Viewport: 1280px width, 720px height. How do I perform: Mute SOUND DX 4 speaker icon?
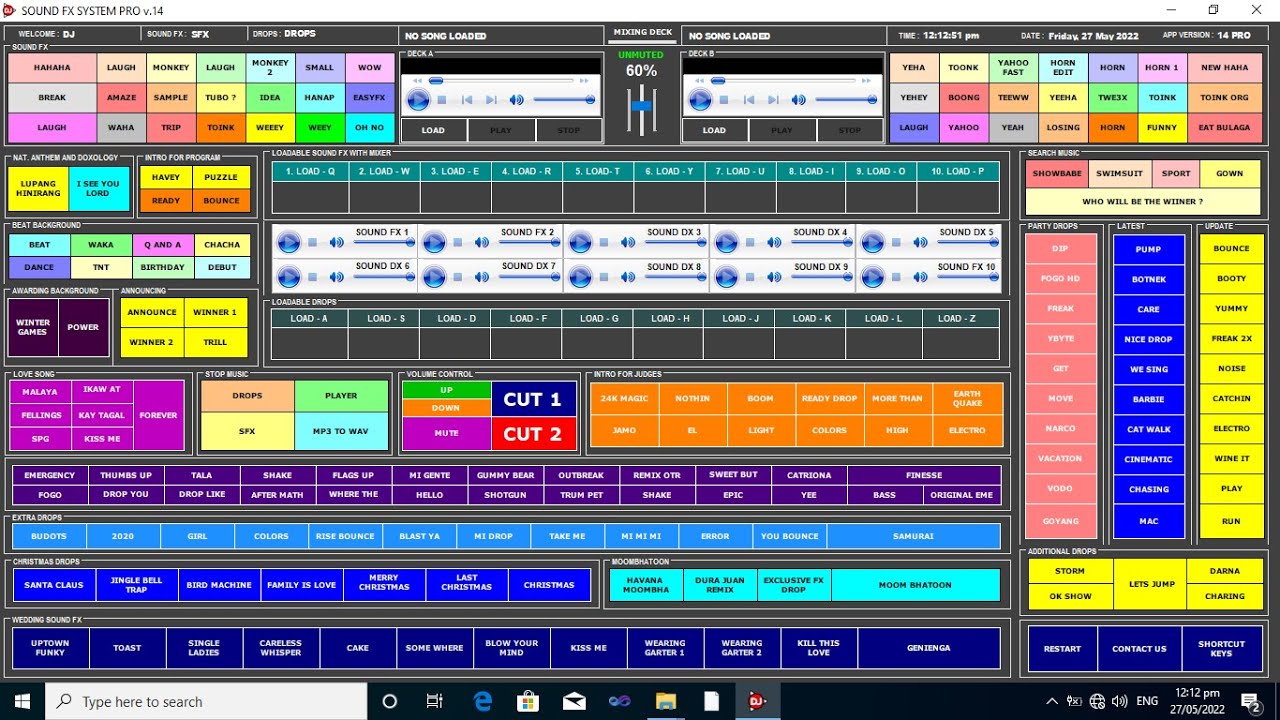[x=774, y=243]
